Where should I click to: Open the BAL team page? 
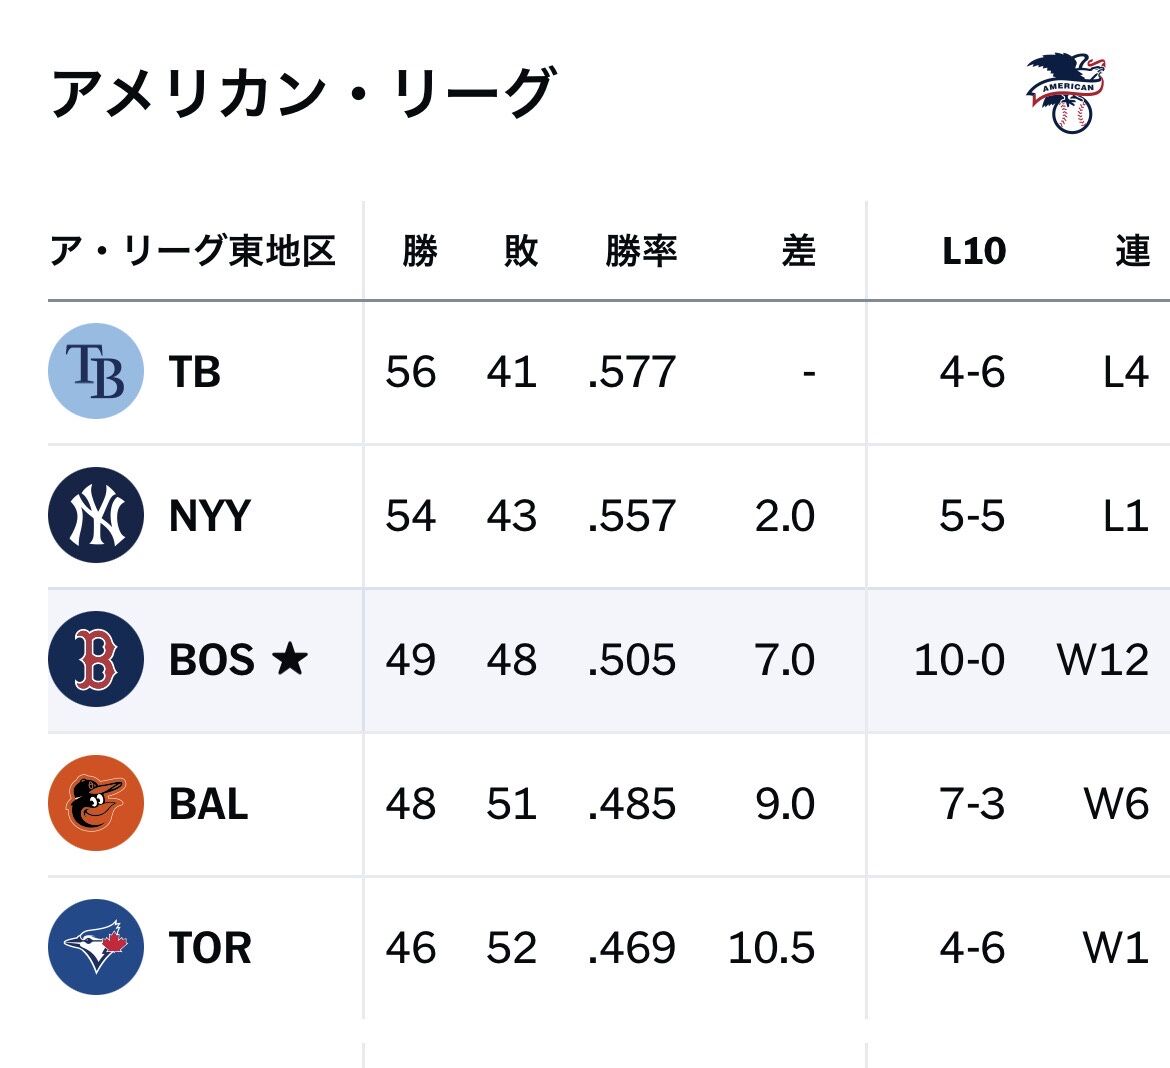click(x=208, y=804)
